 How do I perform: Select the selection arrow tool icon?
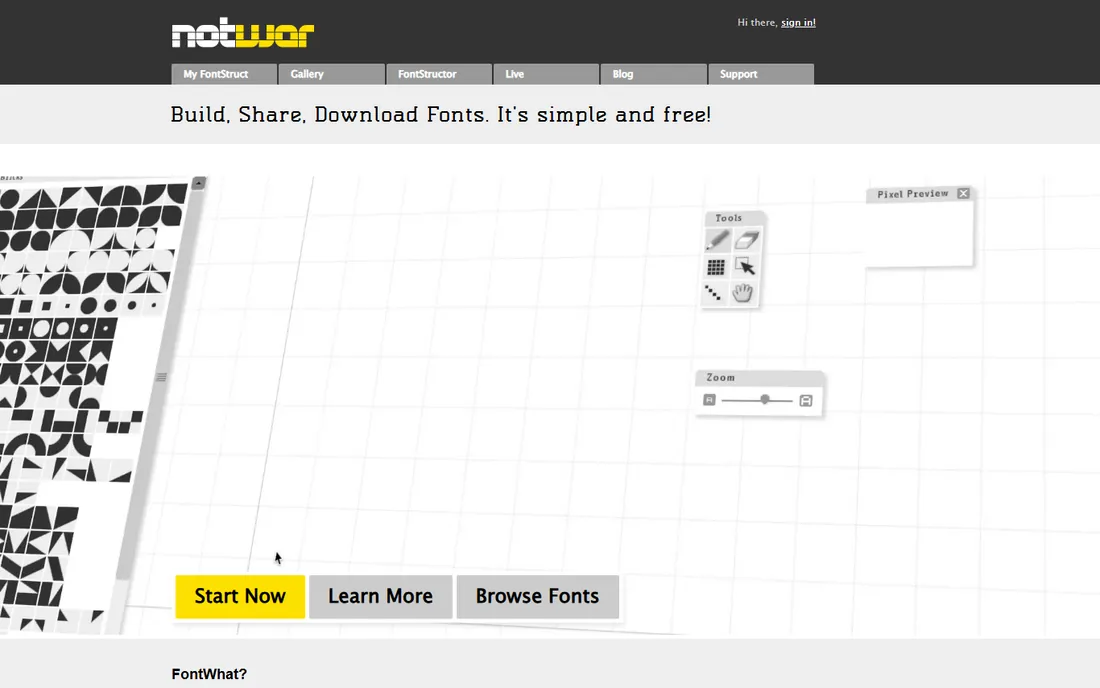(744, 267)
